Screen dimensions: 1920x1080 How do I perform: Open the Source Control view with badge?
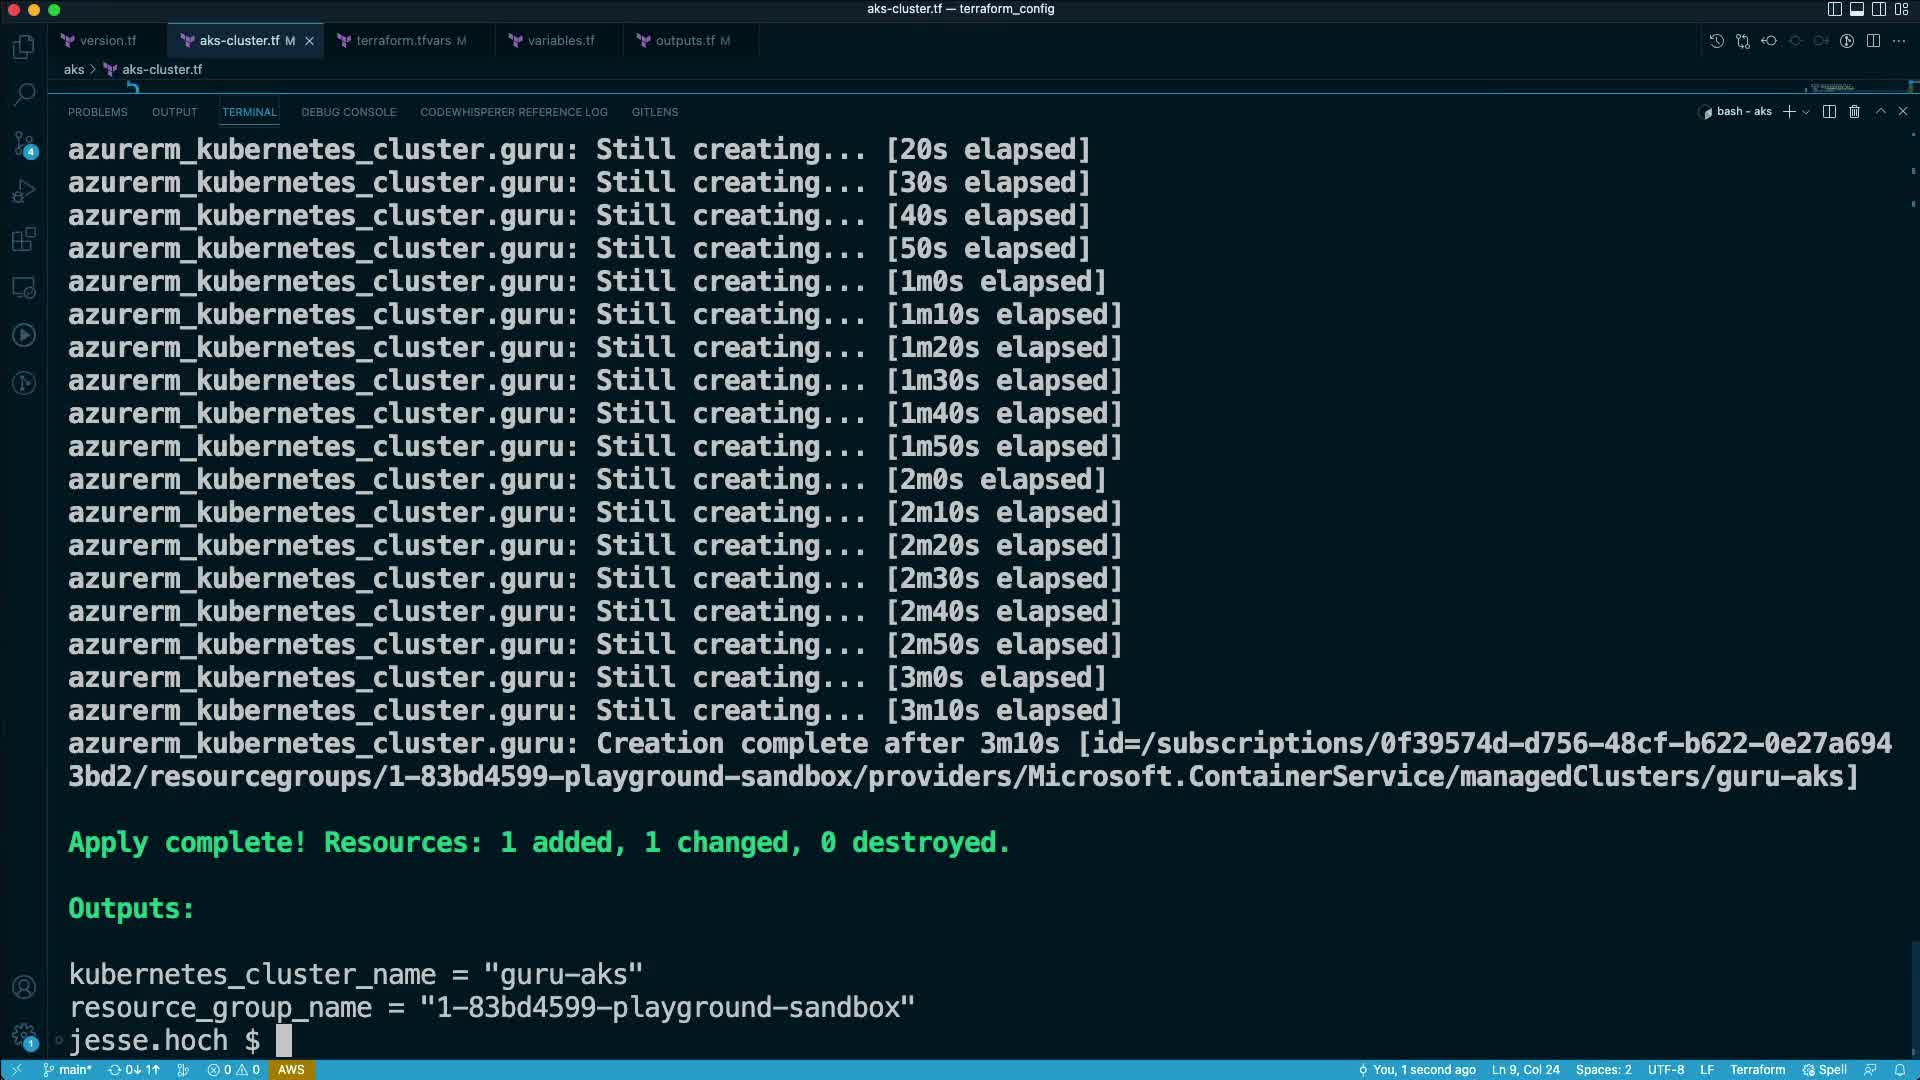[24, 144]
